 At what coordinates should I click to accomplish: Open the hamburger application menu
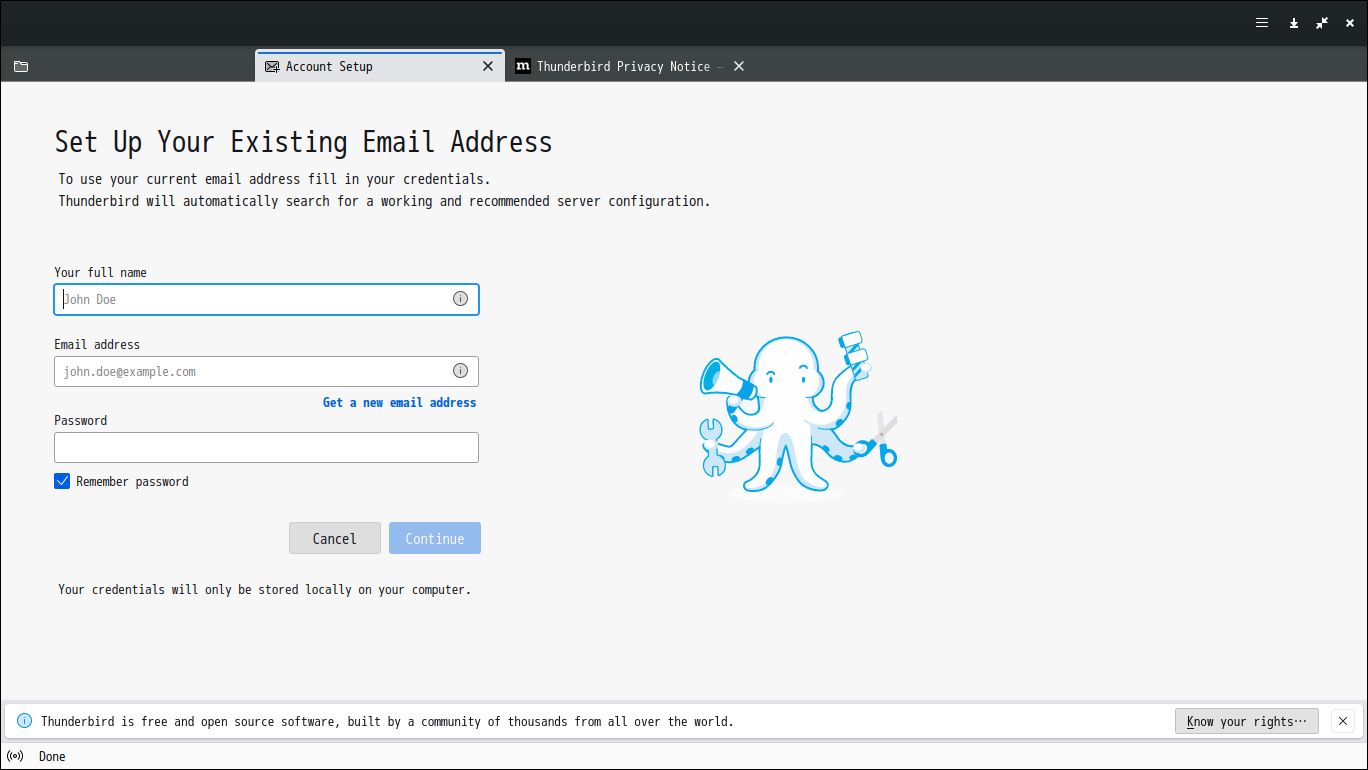tap(1262, 22)
